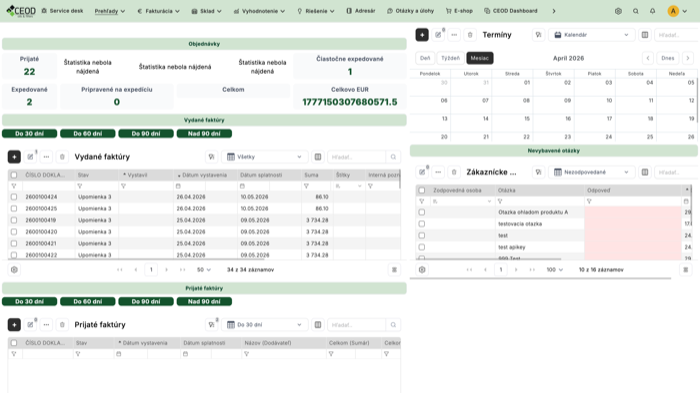700x393 pixels.
Task: Open the search icon in top bar
Action: tap(636, 11)
